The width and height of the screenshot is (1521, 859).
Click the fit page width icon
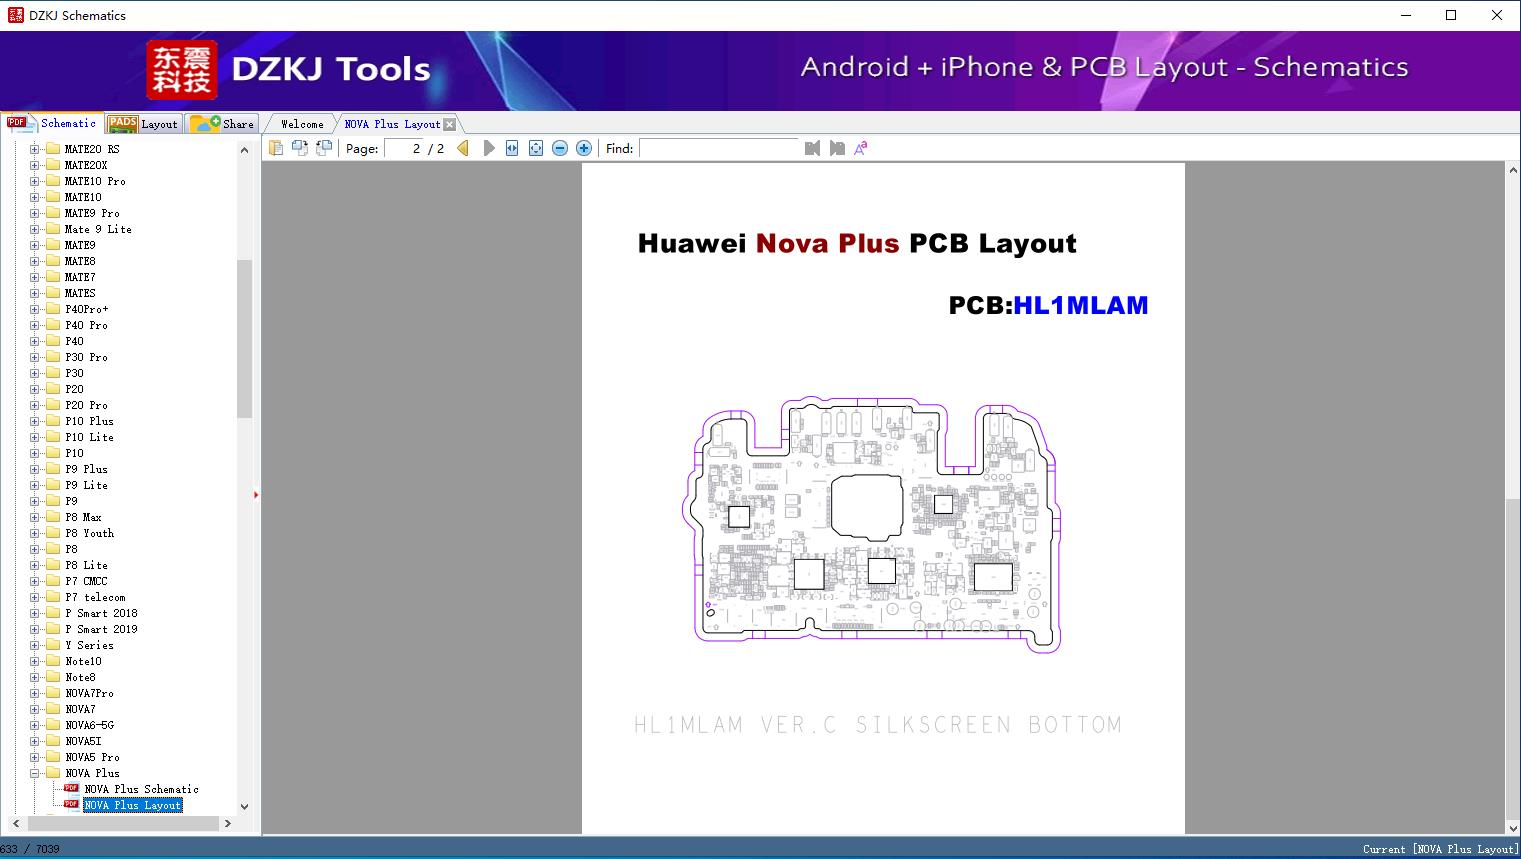point(511,147)
